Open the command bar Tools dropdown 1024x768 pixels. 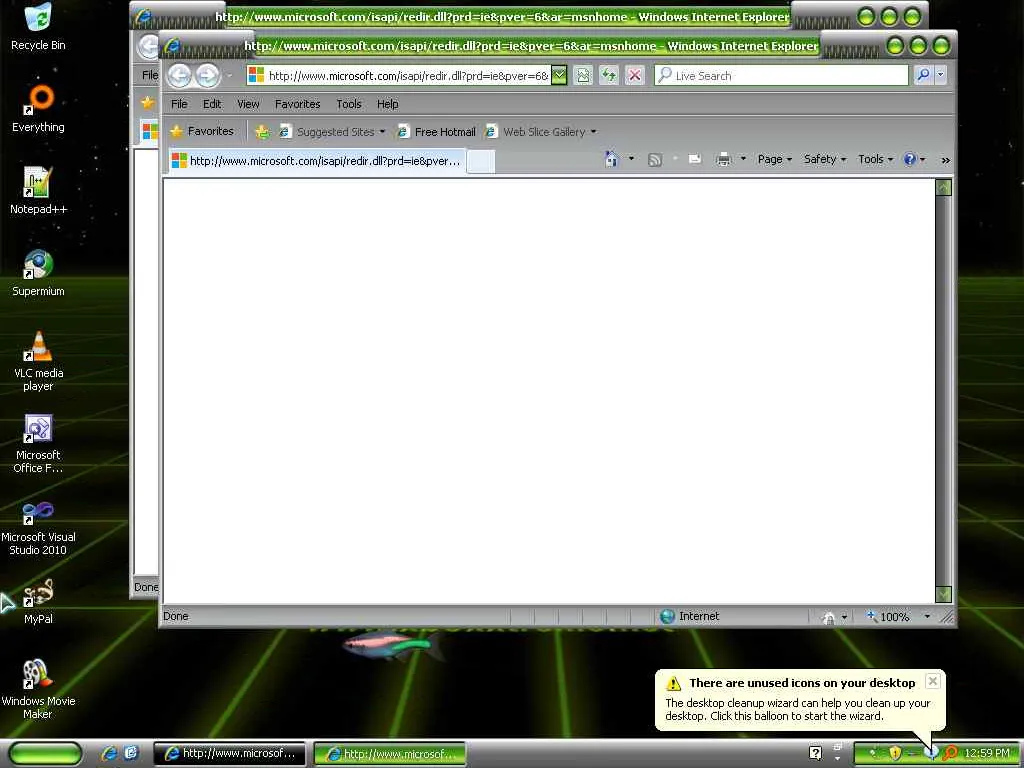pyautogui.click(x=875, y=159)
